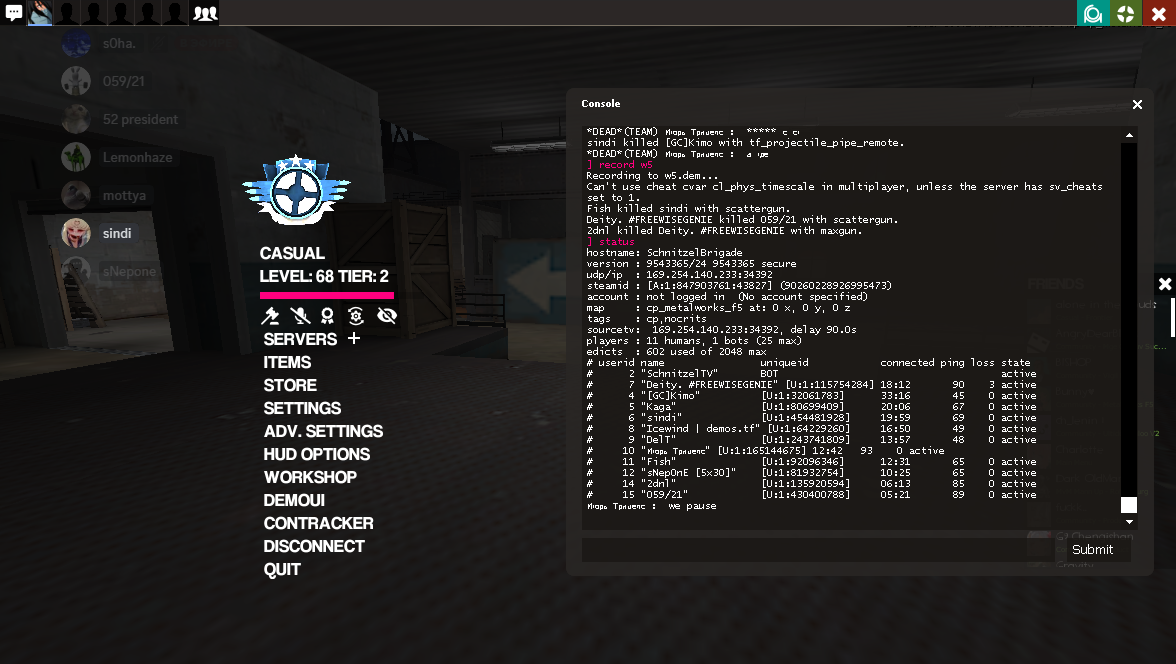
Task: Click the award ribbon icon
Action: tap(327, 316)
